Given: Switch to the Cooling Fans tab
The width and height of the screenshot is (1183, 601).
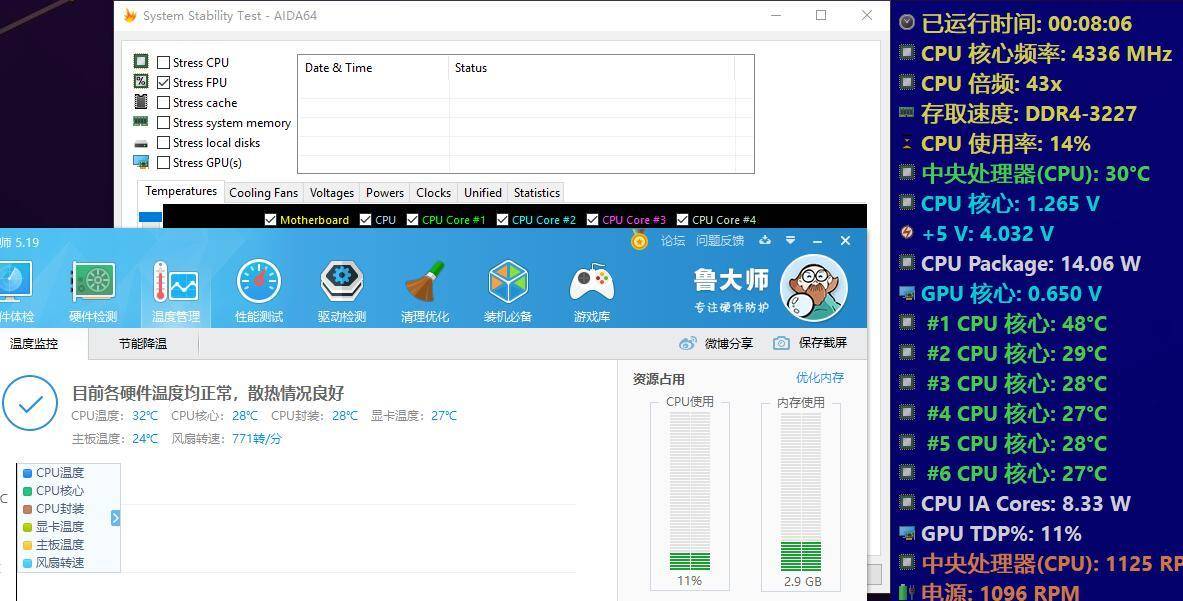Looking at the screenshot, I should point(263,192).
